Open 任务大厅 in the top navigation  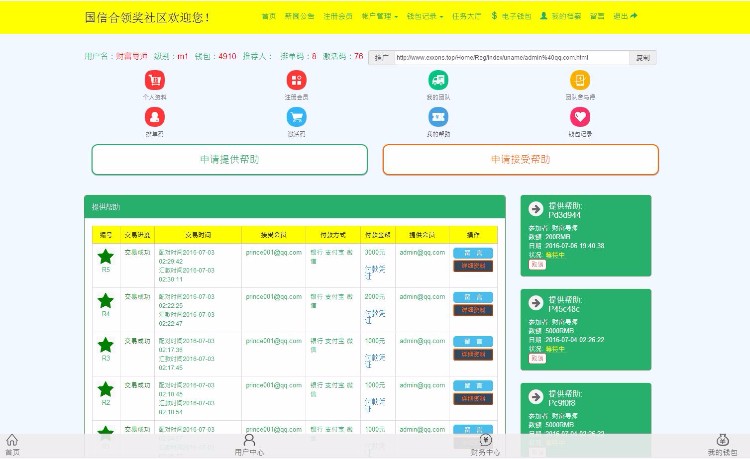(x=467, y=16)
